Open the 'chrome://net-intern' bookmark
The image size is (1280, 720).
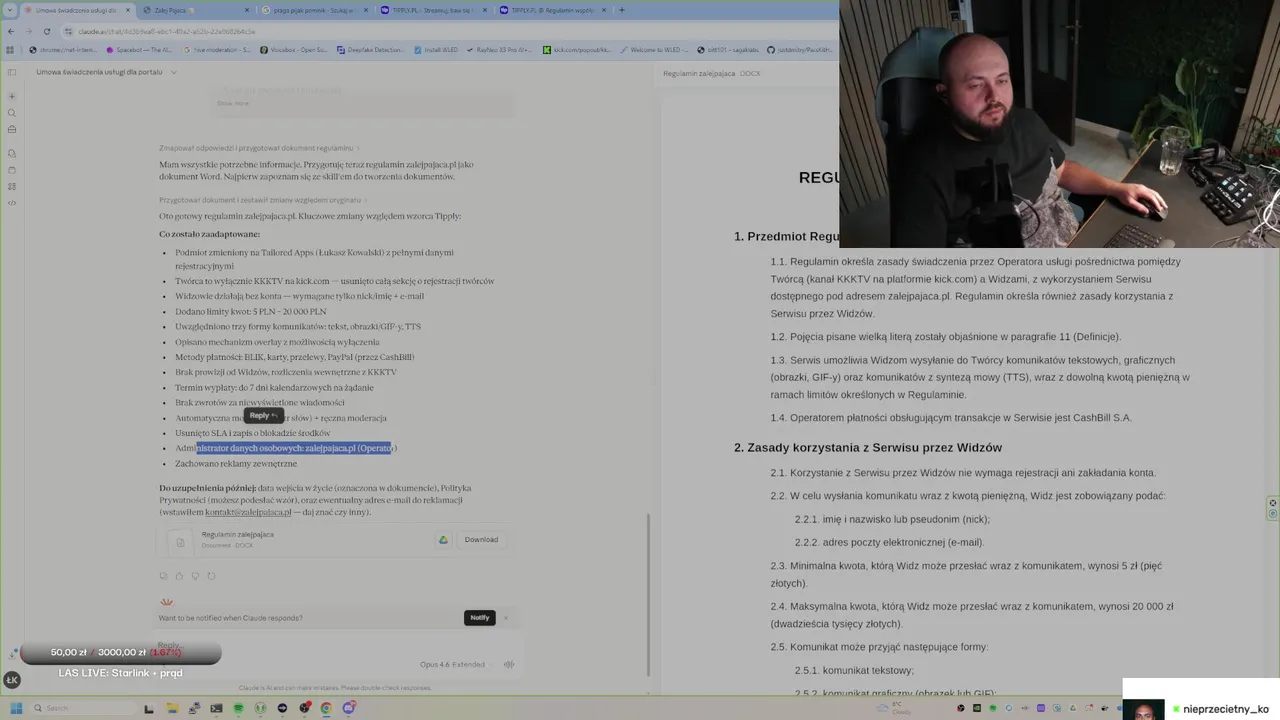62,49
